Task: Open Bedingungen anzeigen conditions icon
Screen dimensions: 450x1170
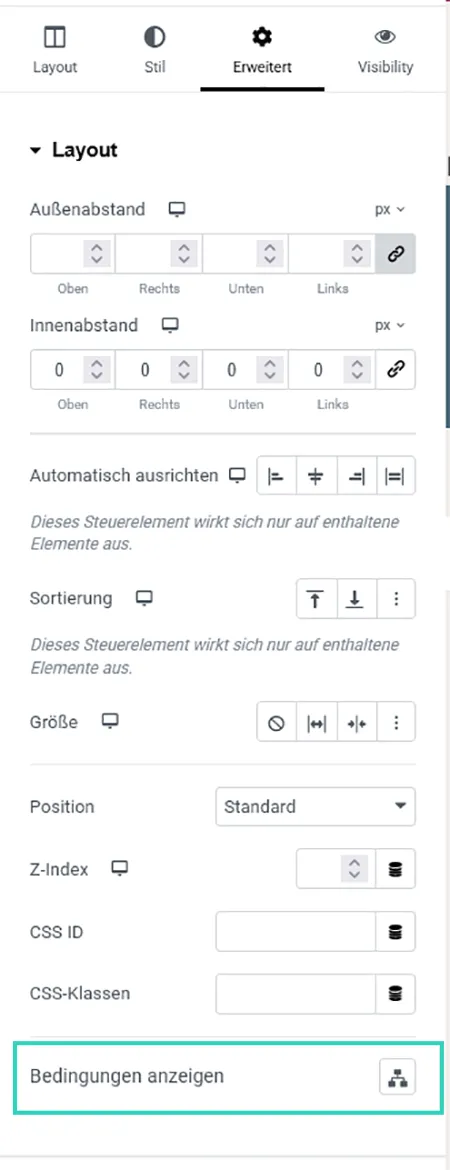Action: [396, 1077]
